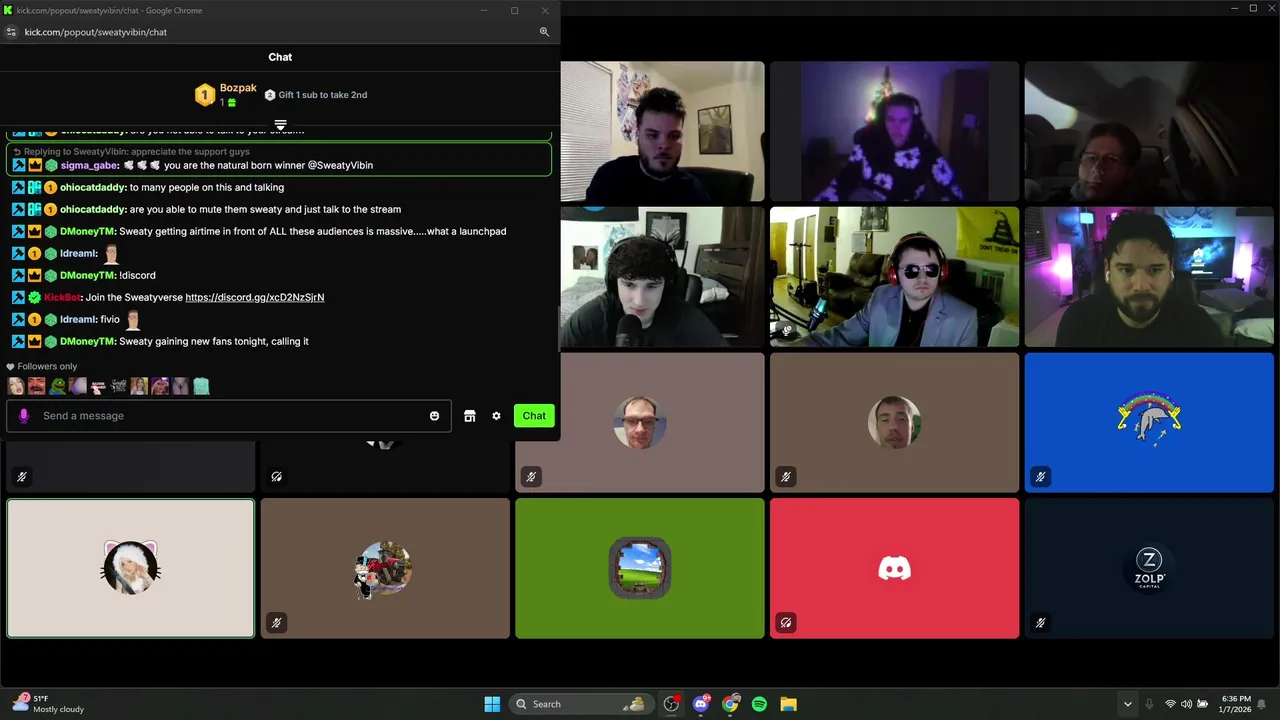This screenshot has width=1280, height=720.
Task: Click the Bozpak top gifter name
Action: click(238, 88)
